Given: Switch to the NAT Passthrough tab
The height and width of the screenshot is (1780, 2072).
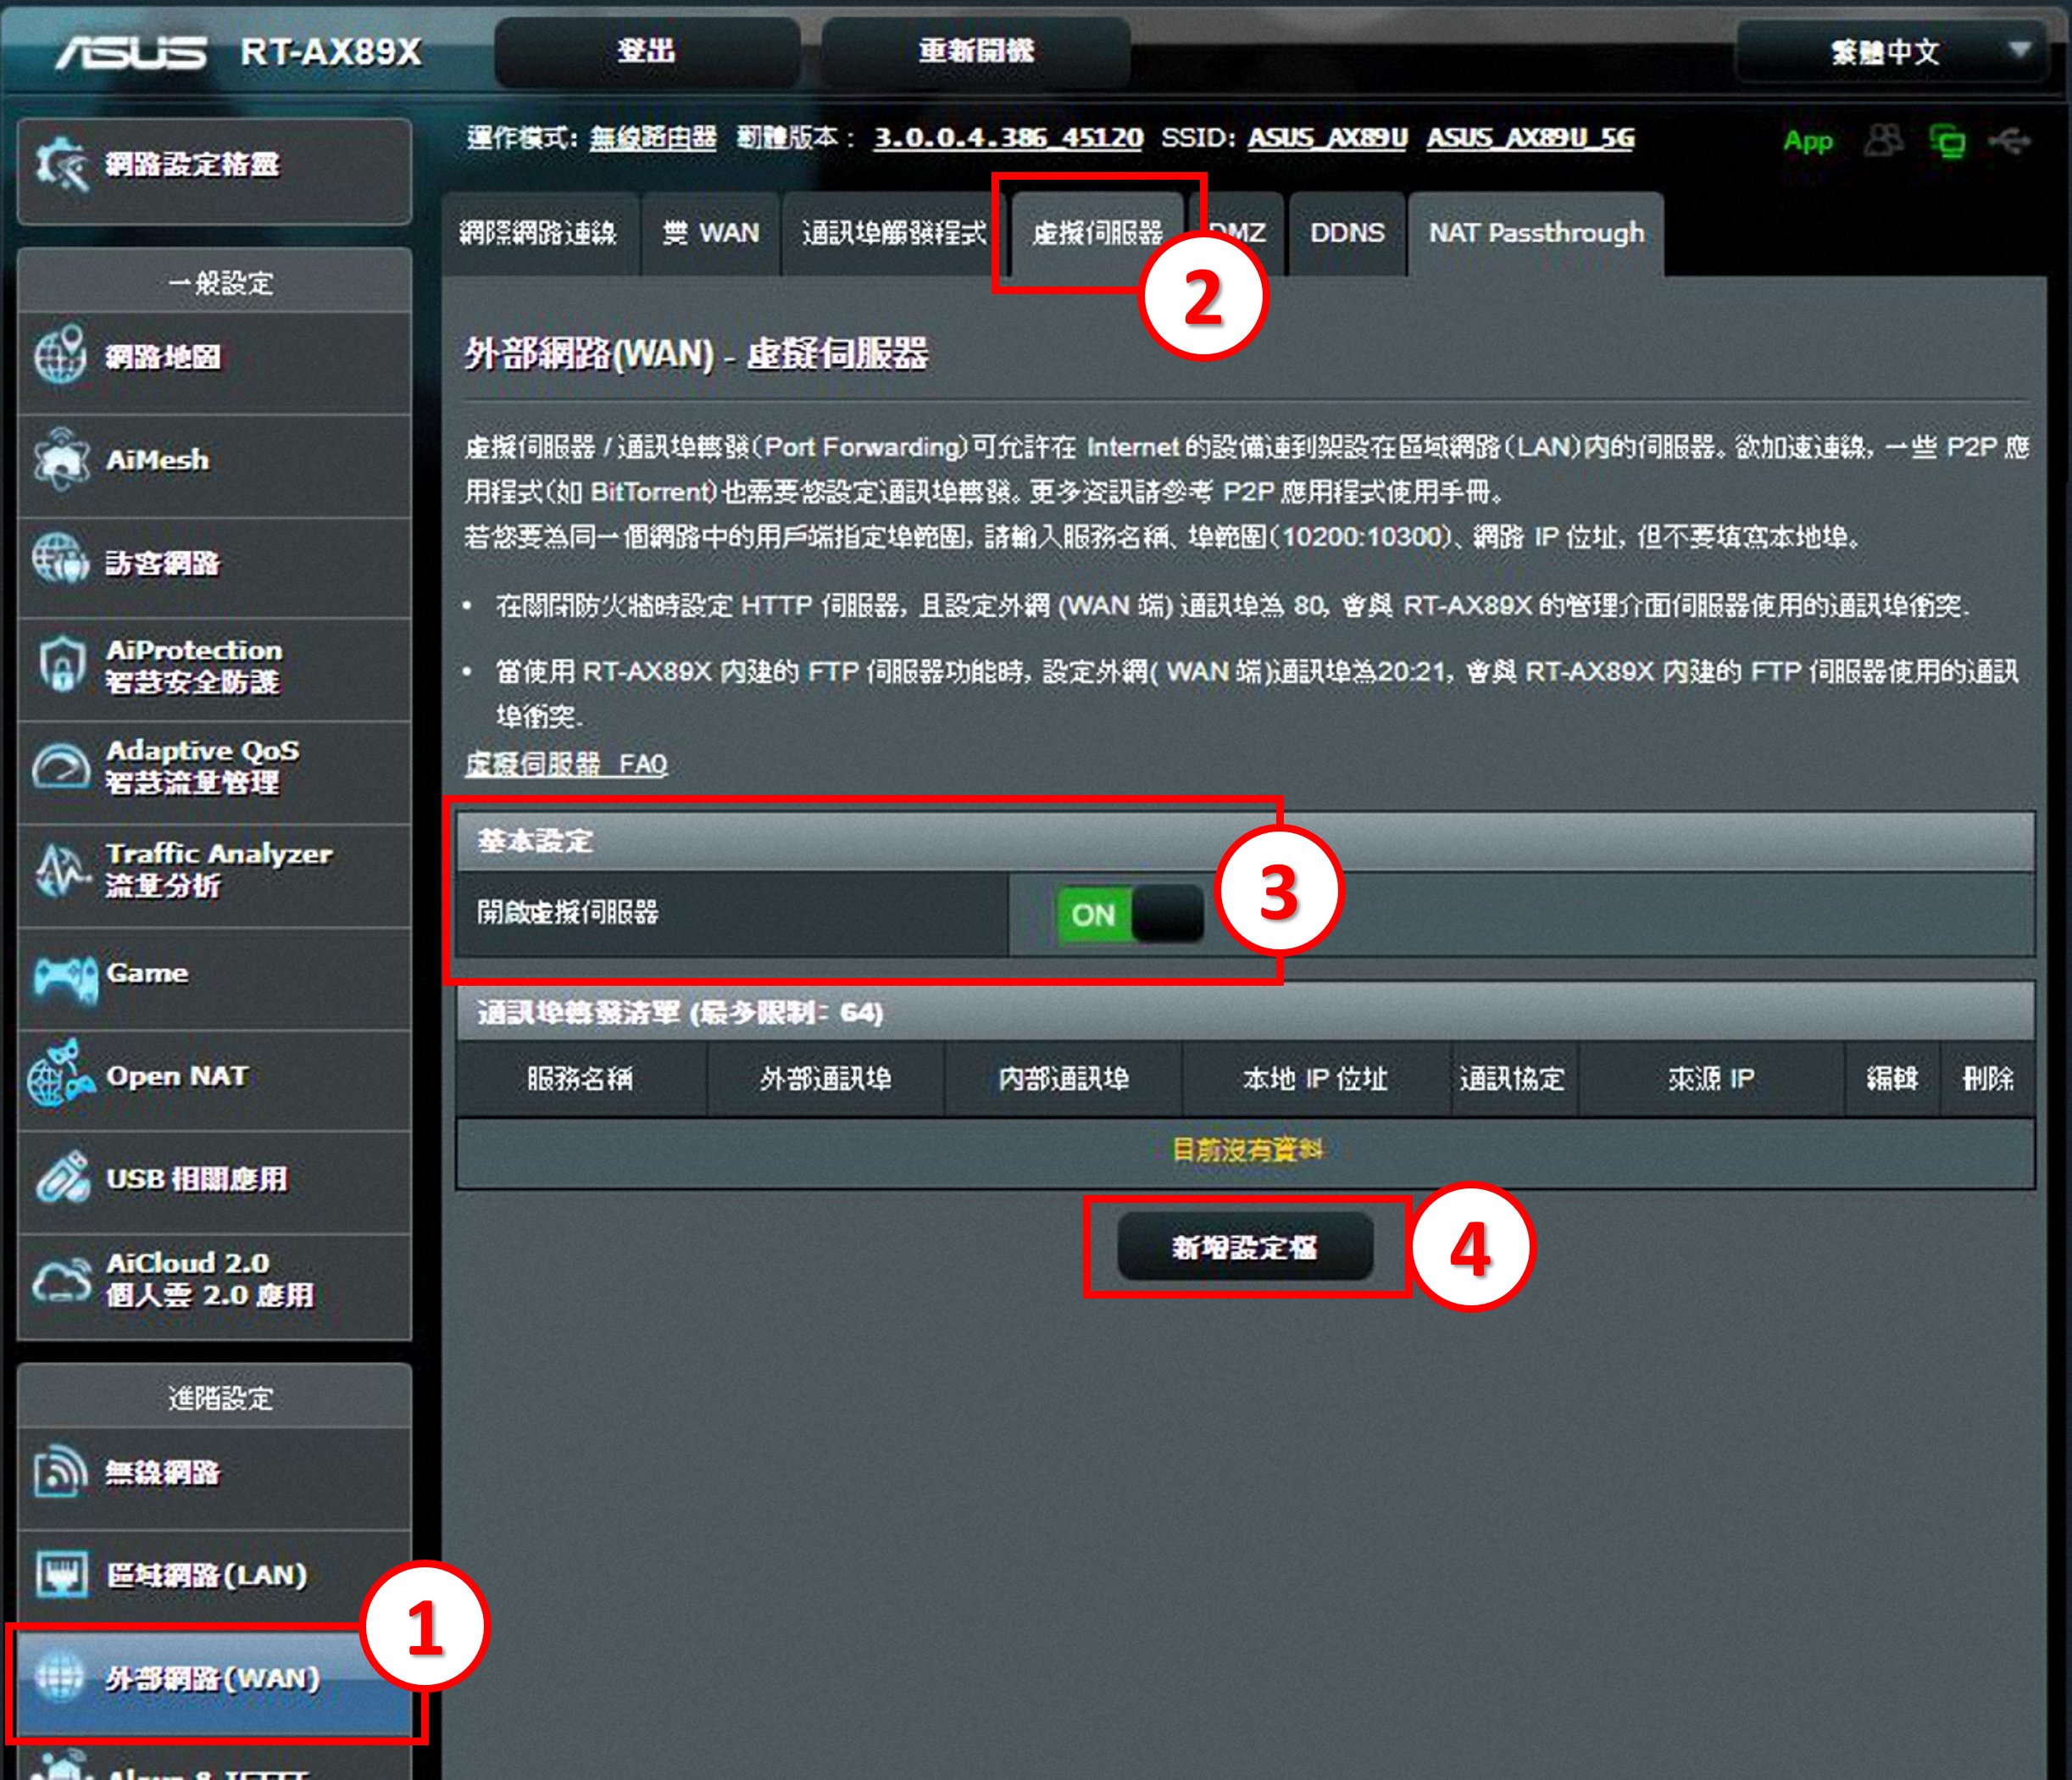Looking at the screenshot, I should [x=1536, y=233].
